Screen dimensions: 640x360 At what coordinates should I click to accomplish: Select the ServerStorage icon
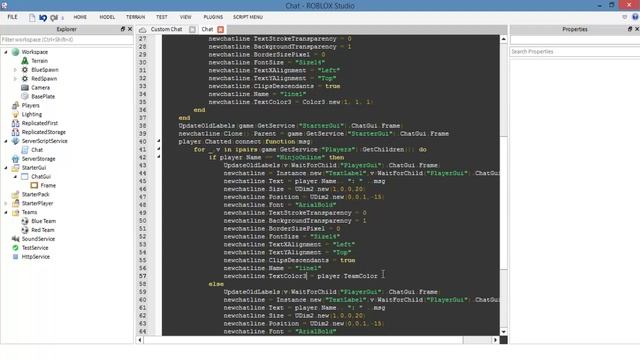(16, 159)
